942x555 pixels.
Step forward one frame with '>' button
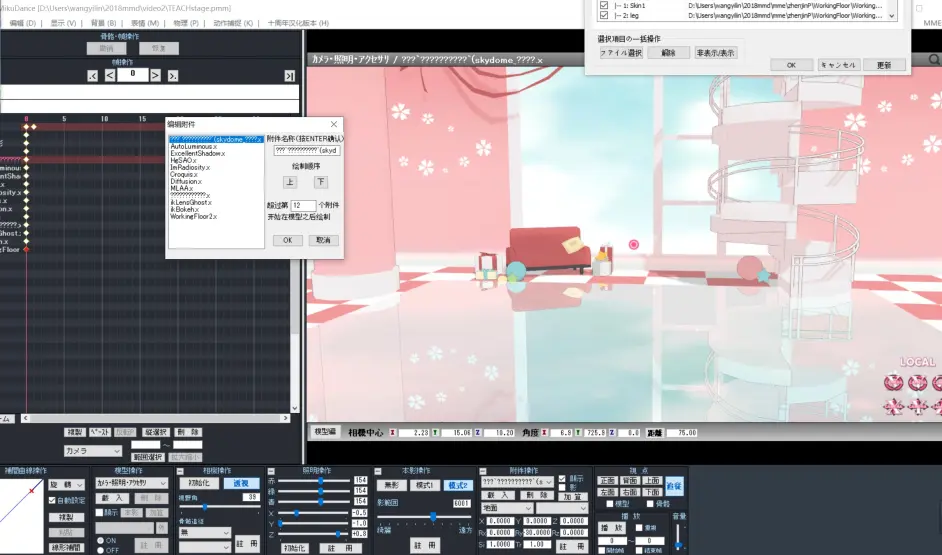155,76
